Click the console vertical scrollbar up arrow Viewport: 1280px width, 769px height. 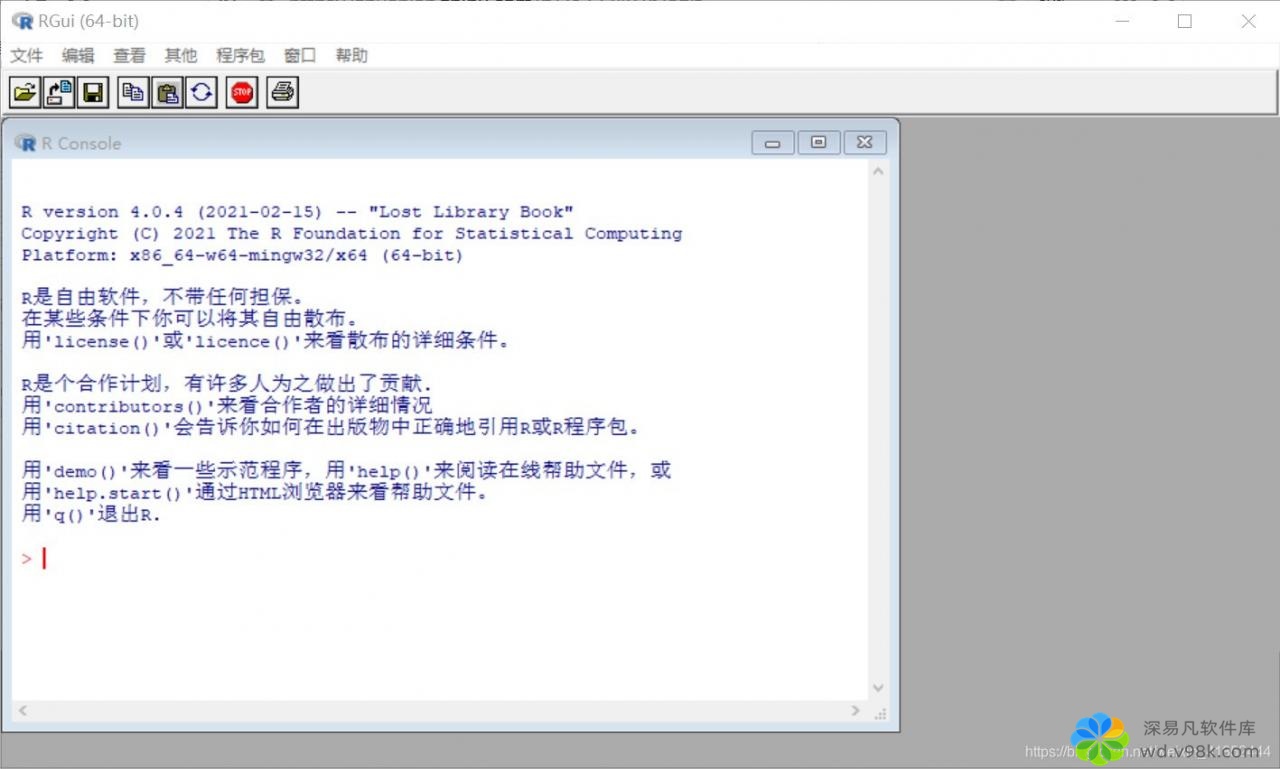pyautogui.click(x=878, y=172)
